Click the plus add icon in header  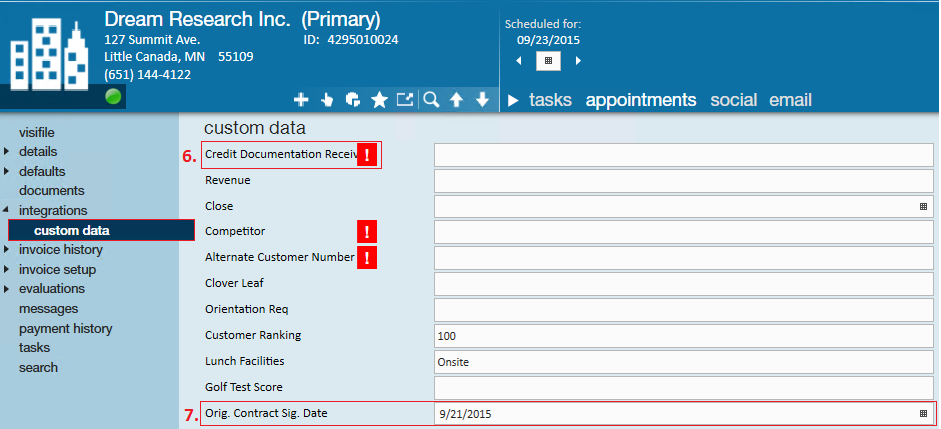pyautogui.click(x=301, y=100)
